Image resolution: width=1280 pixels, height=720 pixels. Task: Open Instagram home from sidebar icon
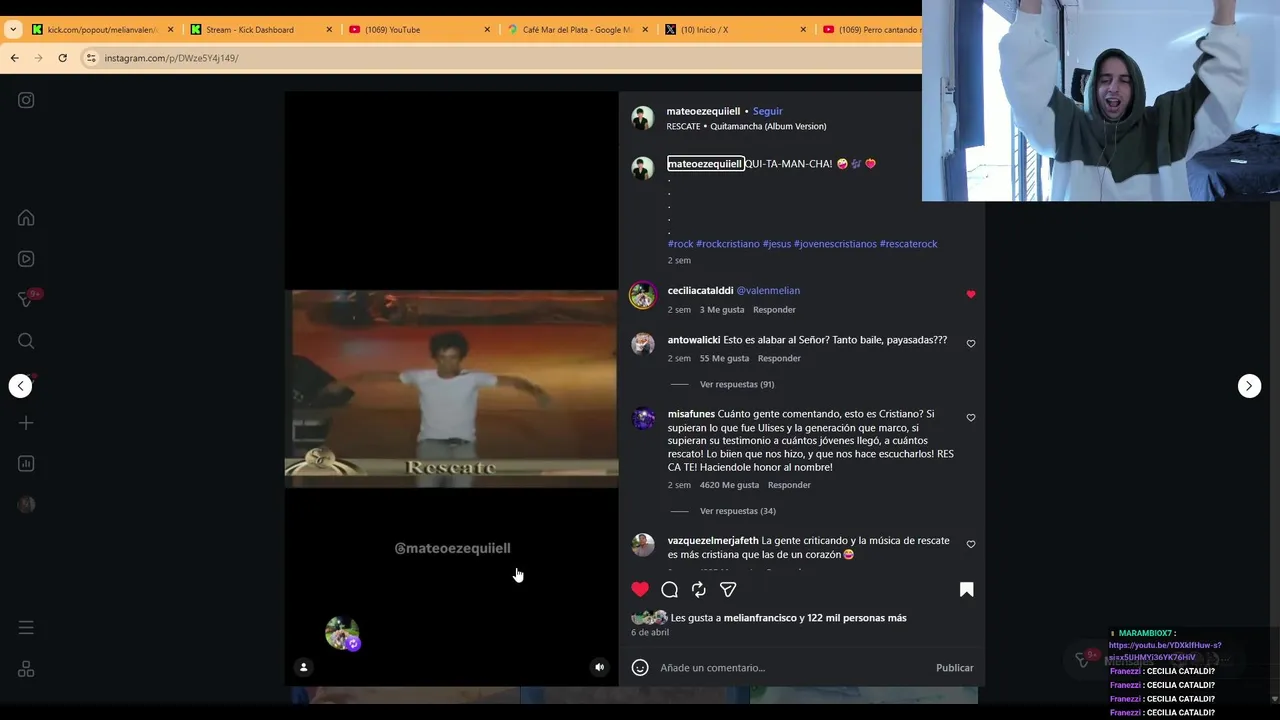(26, 218)
